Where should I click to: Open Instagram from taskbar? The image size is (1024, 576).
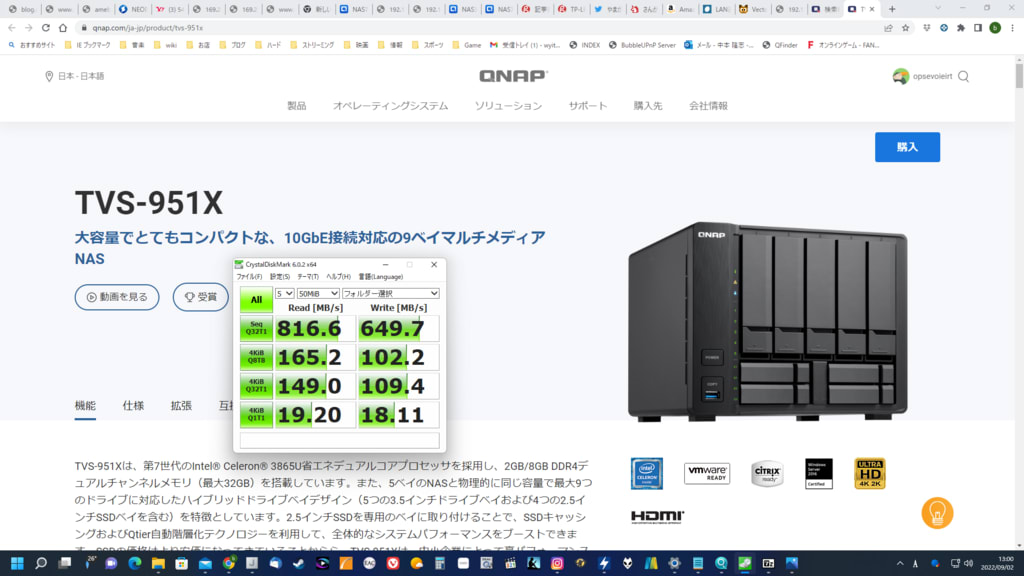click(x=557, y=563)
